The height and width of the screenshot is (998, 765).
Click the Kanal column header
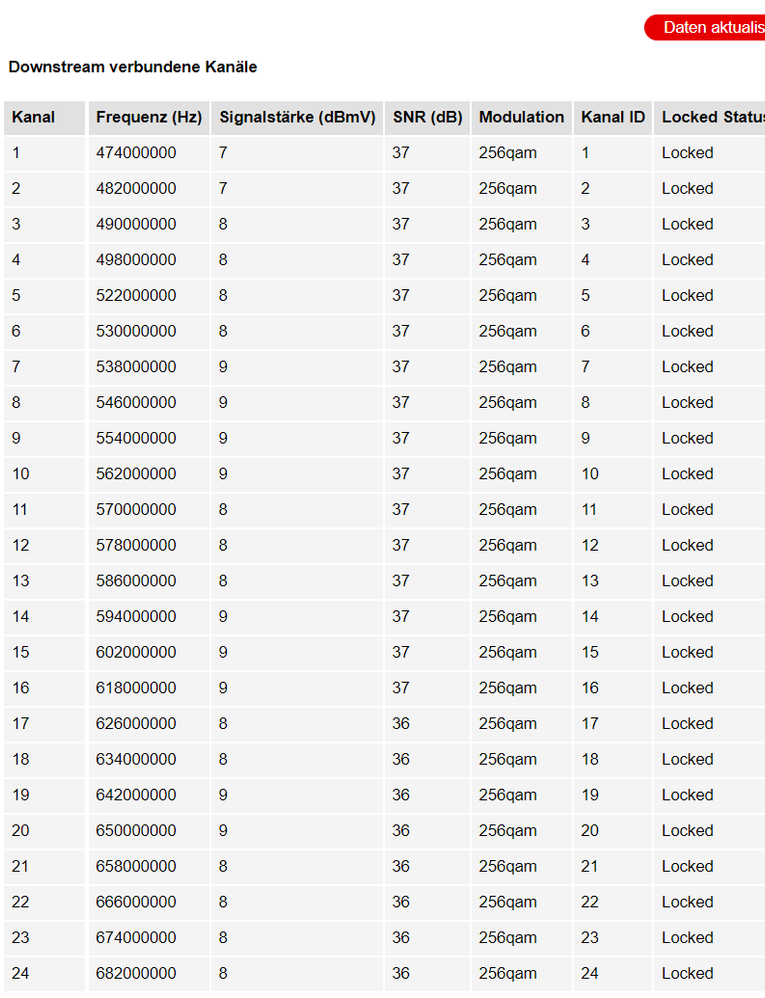coord(33,117)
